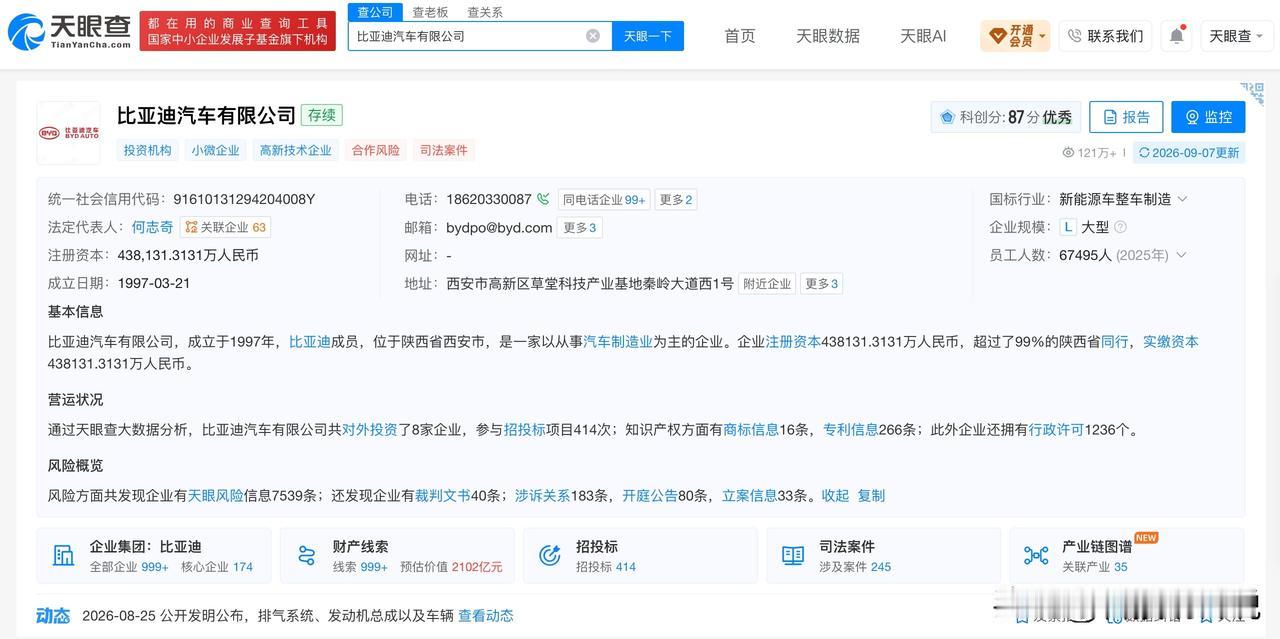Clear the search field with the X icon

click(x=593, y=36)
